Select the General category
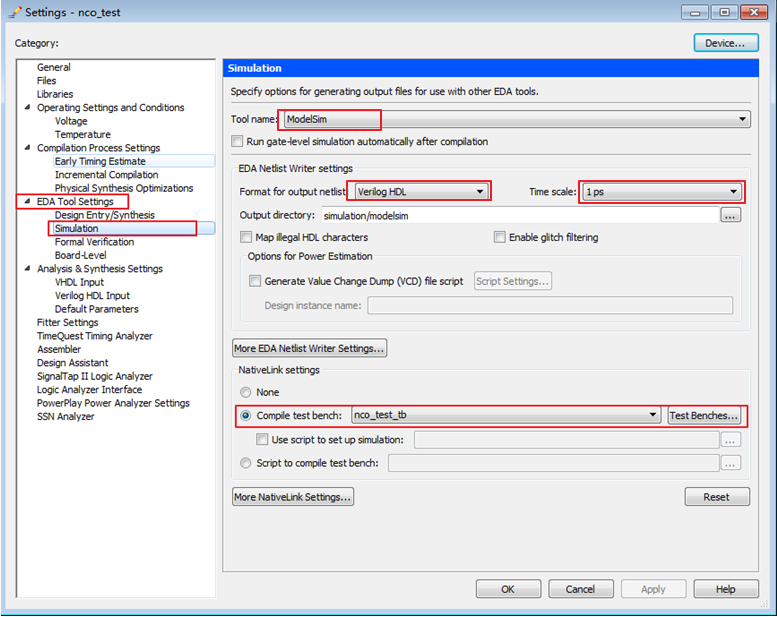 click(54, 67)
